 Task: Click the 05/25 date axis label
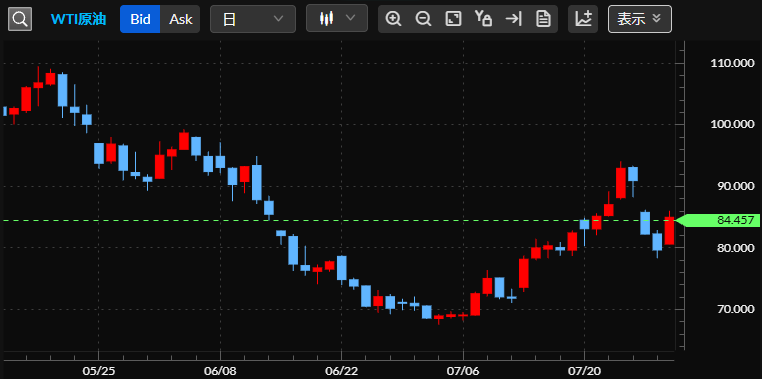99,371
